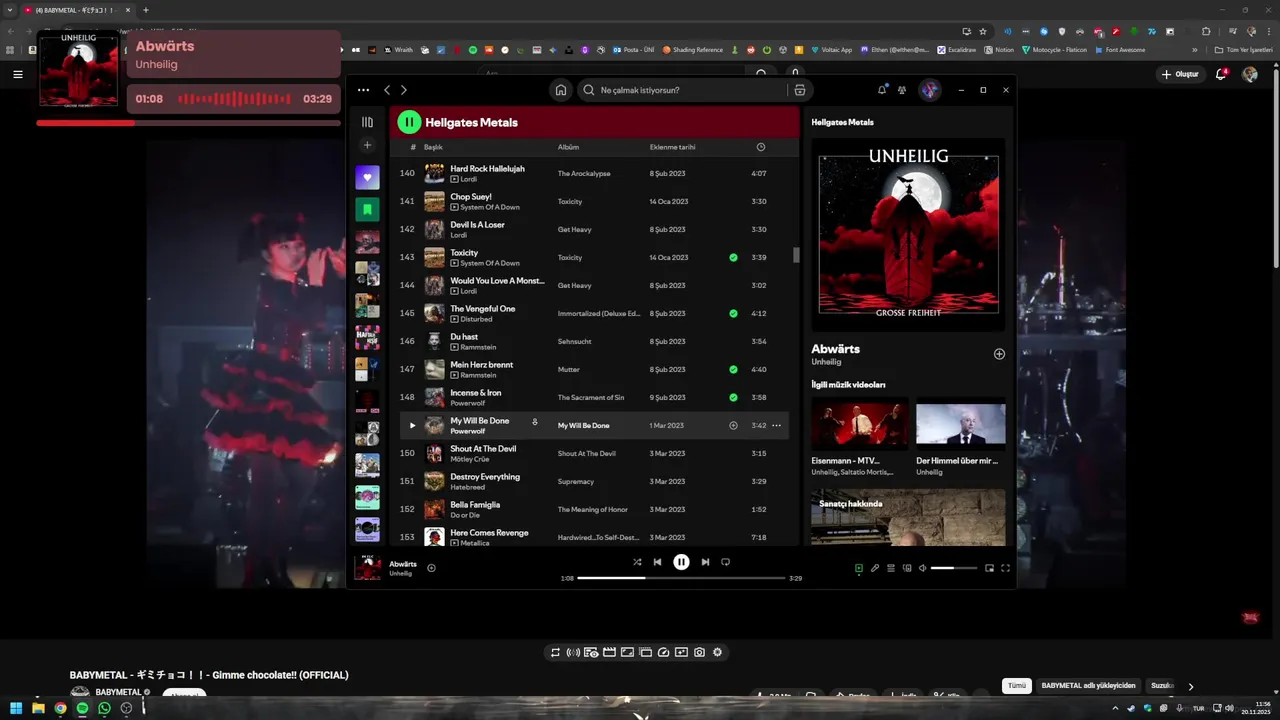Click screenshot camera icon in video toolbar
Viewport: 1280px width, 720px height.
point(699,652)
